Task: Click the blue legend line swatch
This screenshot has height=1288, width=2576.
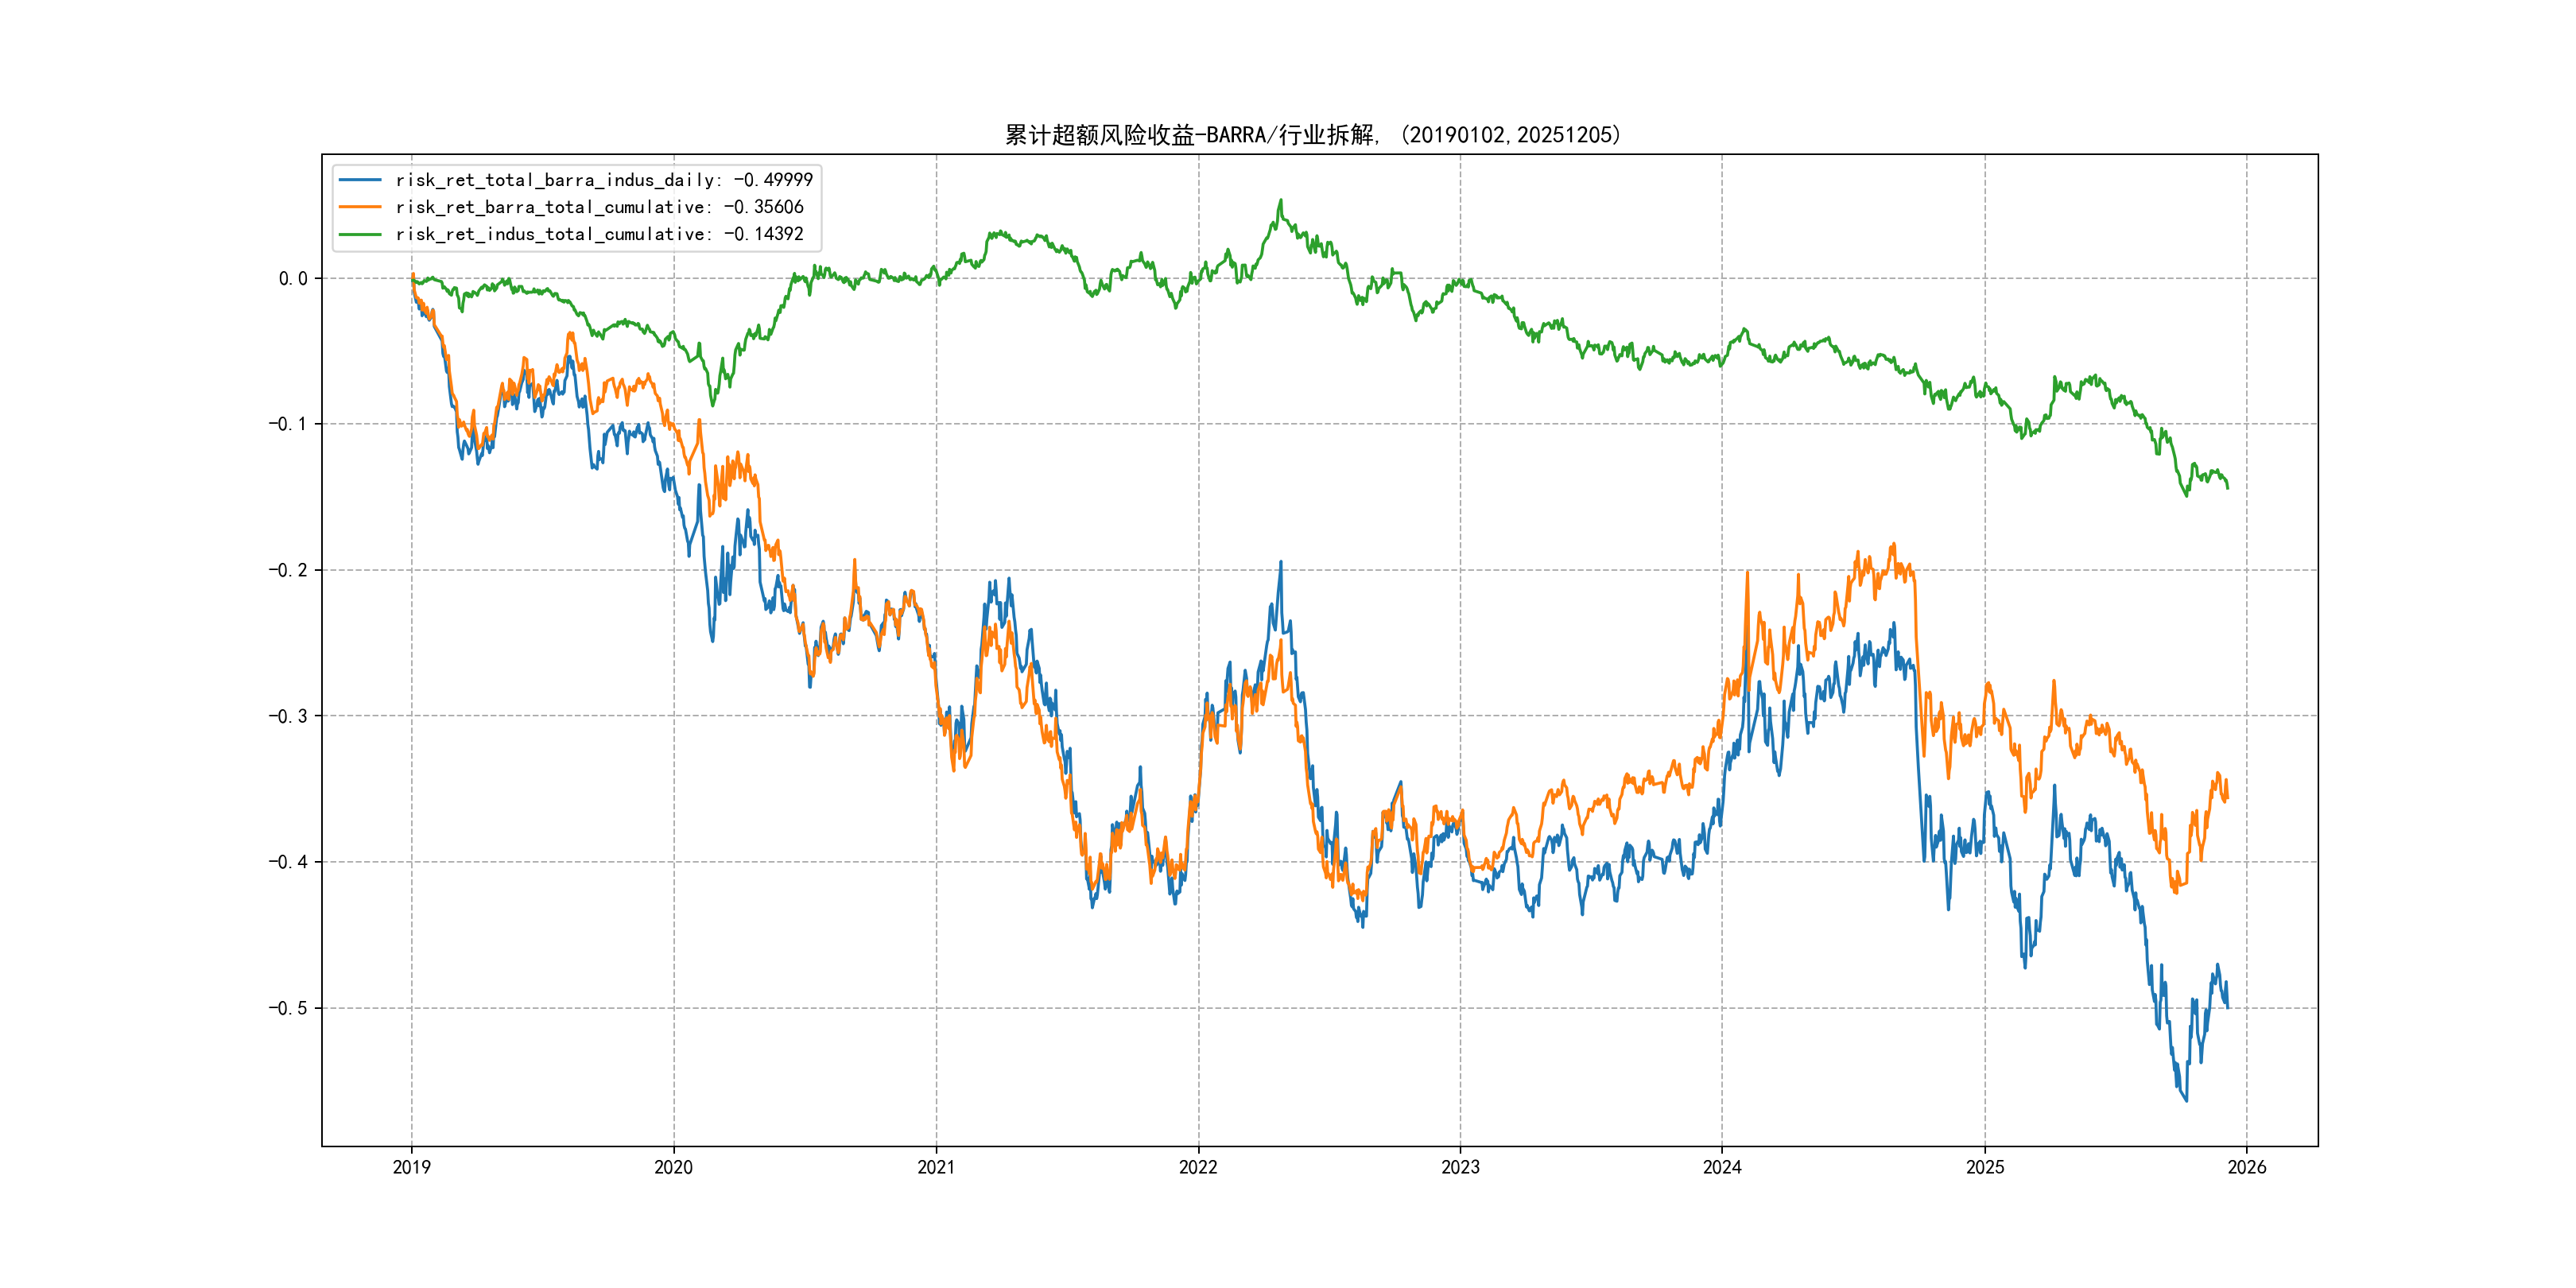Action: click(360, 180)
